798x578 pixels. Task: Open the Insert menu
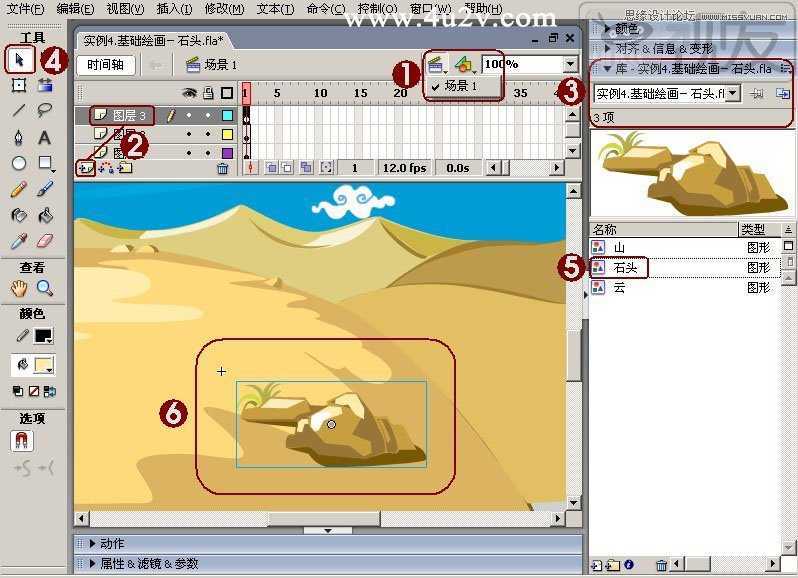(x=175, y=9)
